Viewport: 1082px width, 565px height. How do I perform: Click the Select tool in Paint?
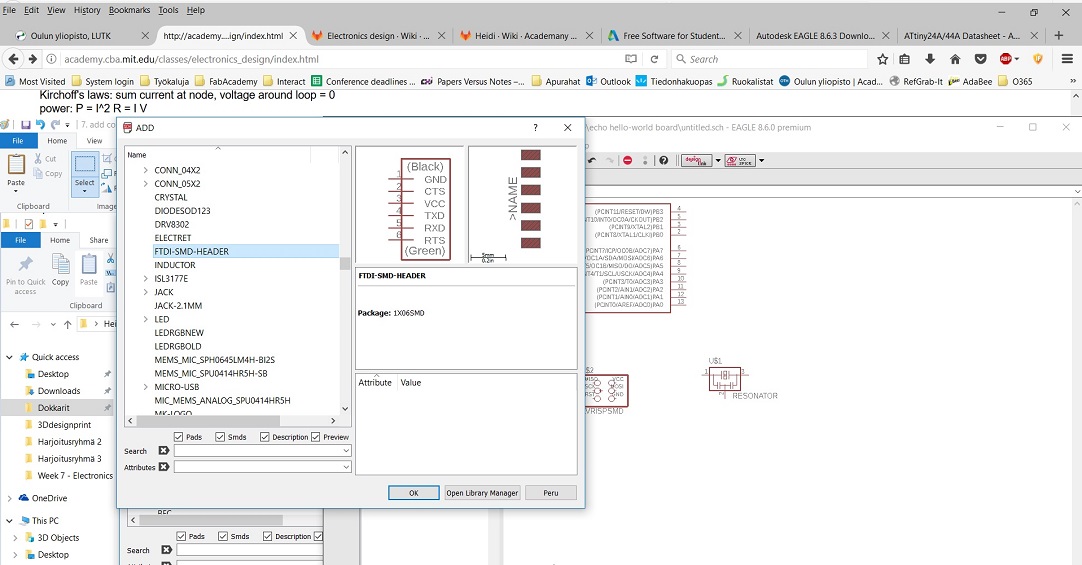pos(85,172)
